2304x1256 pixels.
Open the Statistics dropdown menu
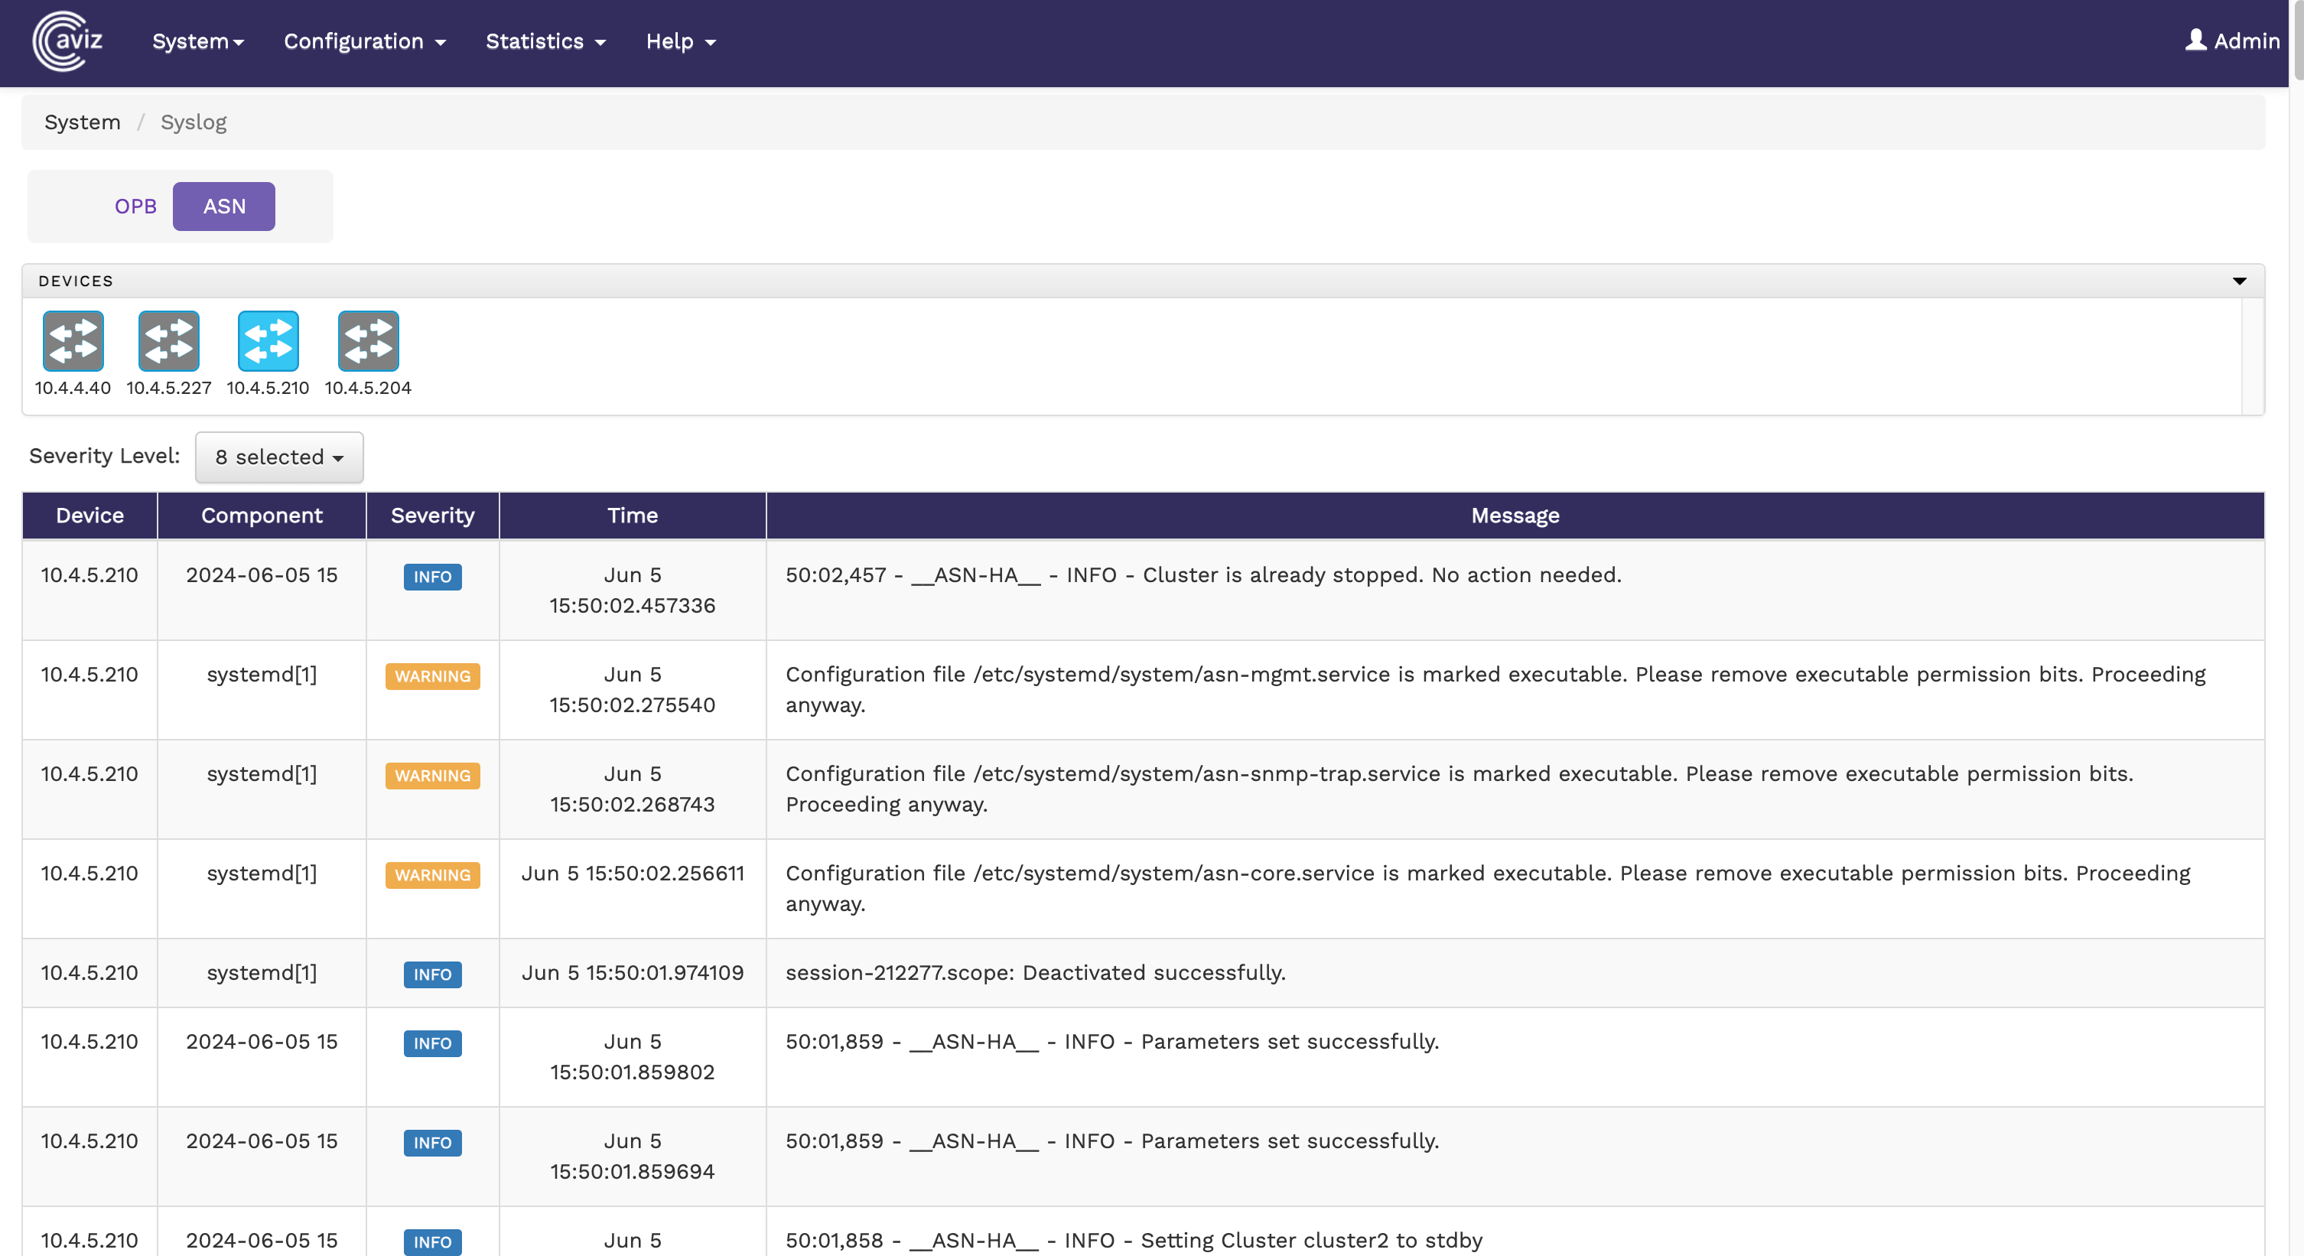point(545,41)
